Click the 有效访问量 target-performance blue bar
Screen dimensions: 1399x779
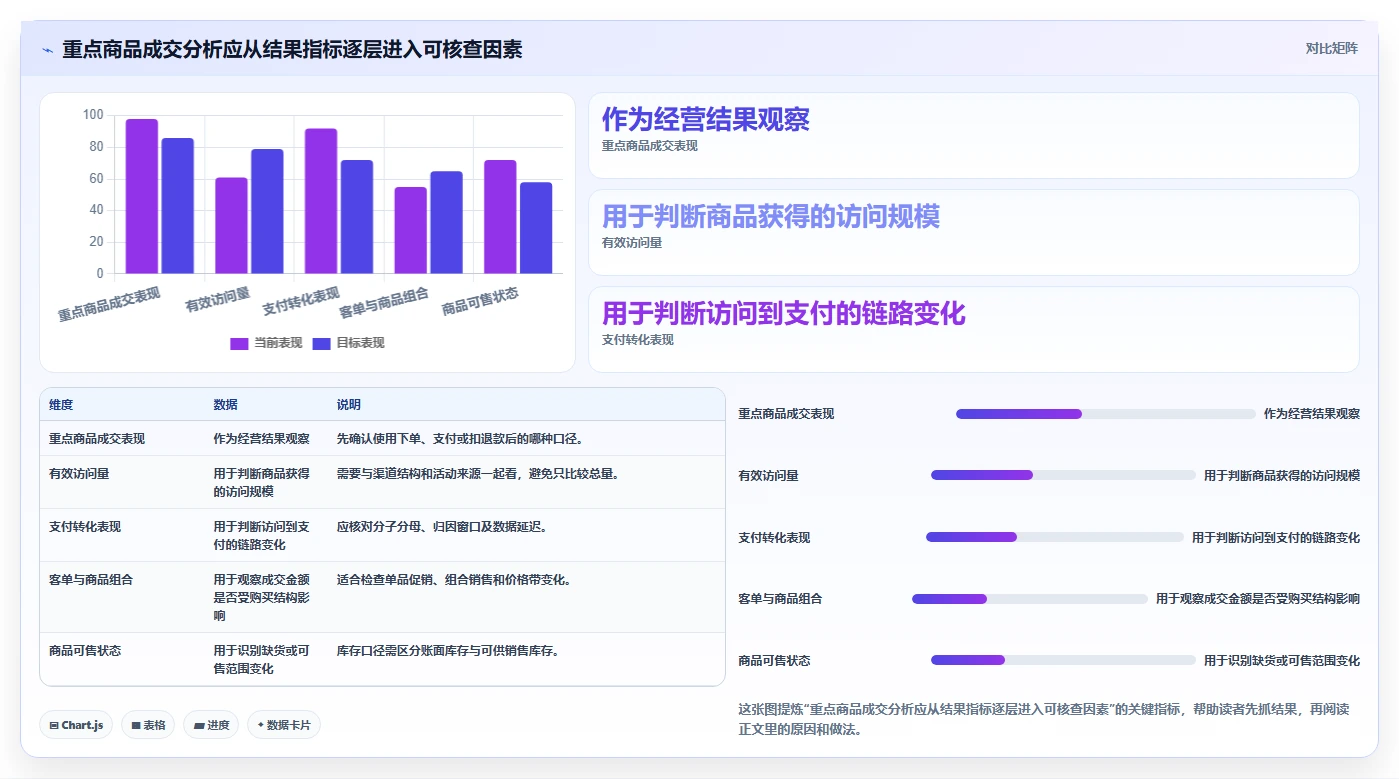tap(267, 211)
